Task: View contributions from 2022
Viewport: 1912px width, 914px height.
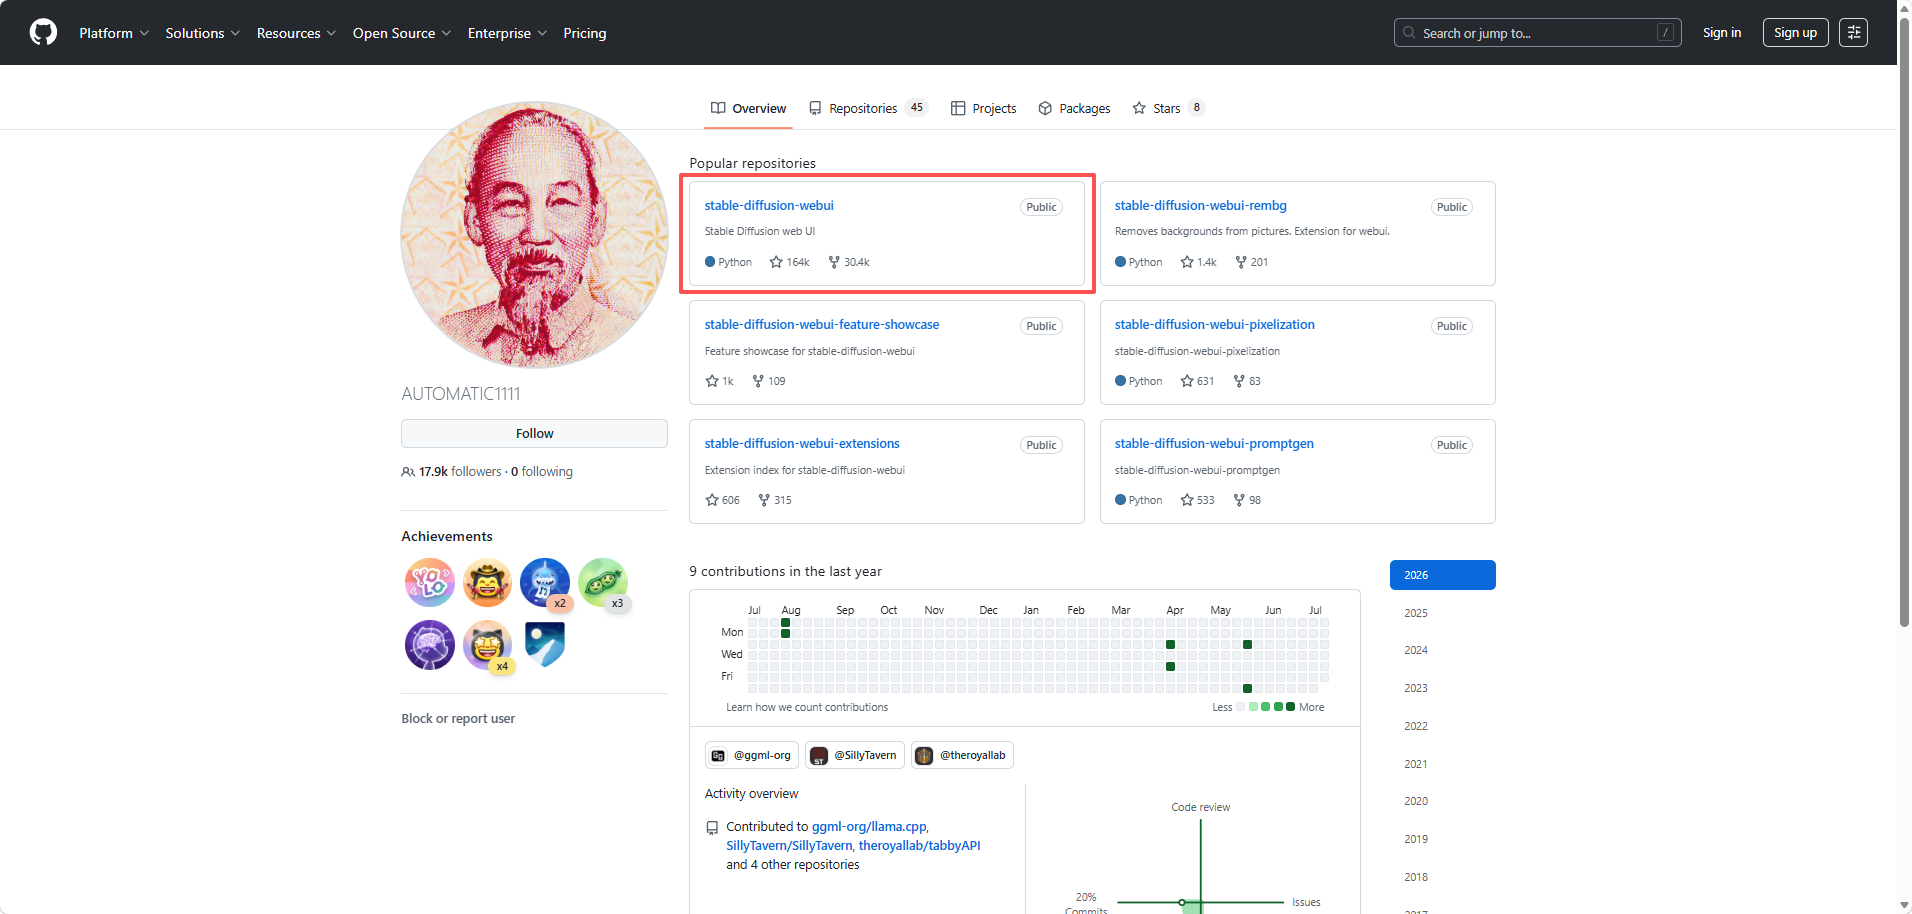Action: coord(1443,726)
